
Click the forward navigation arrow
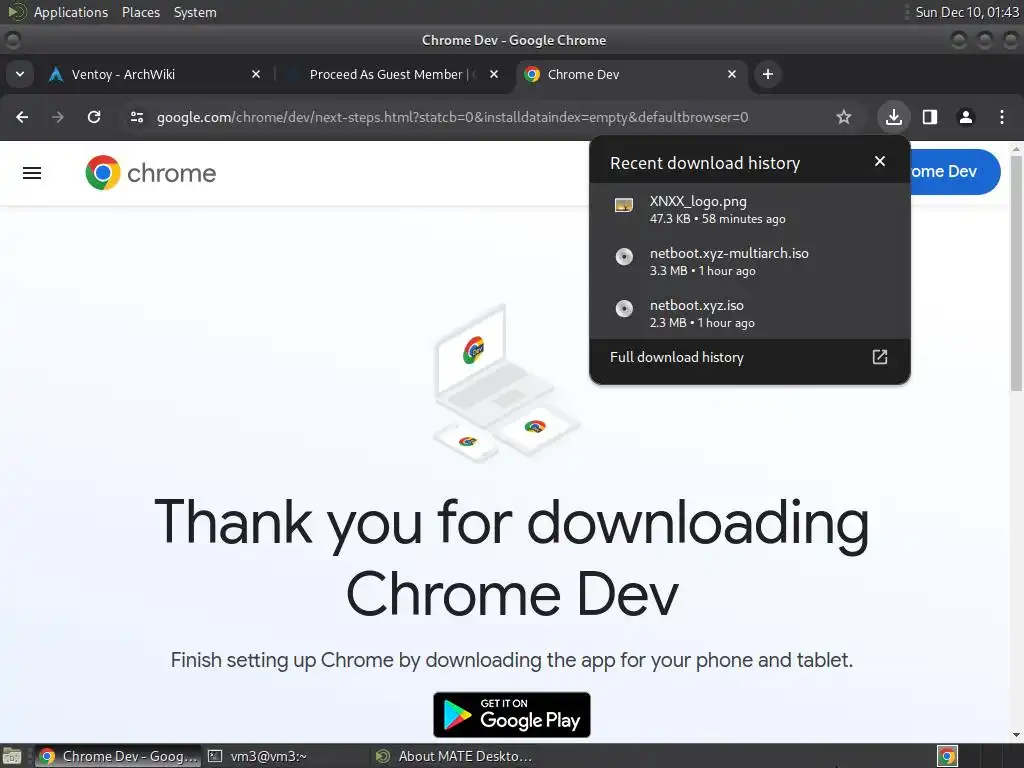pos(58,117)
